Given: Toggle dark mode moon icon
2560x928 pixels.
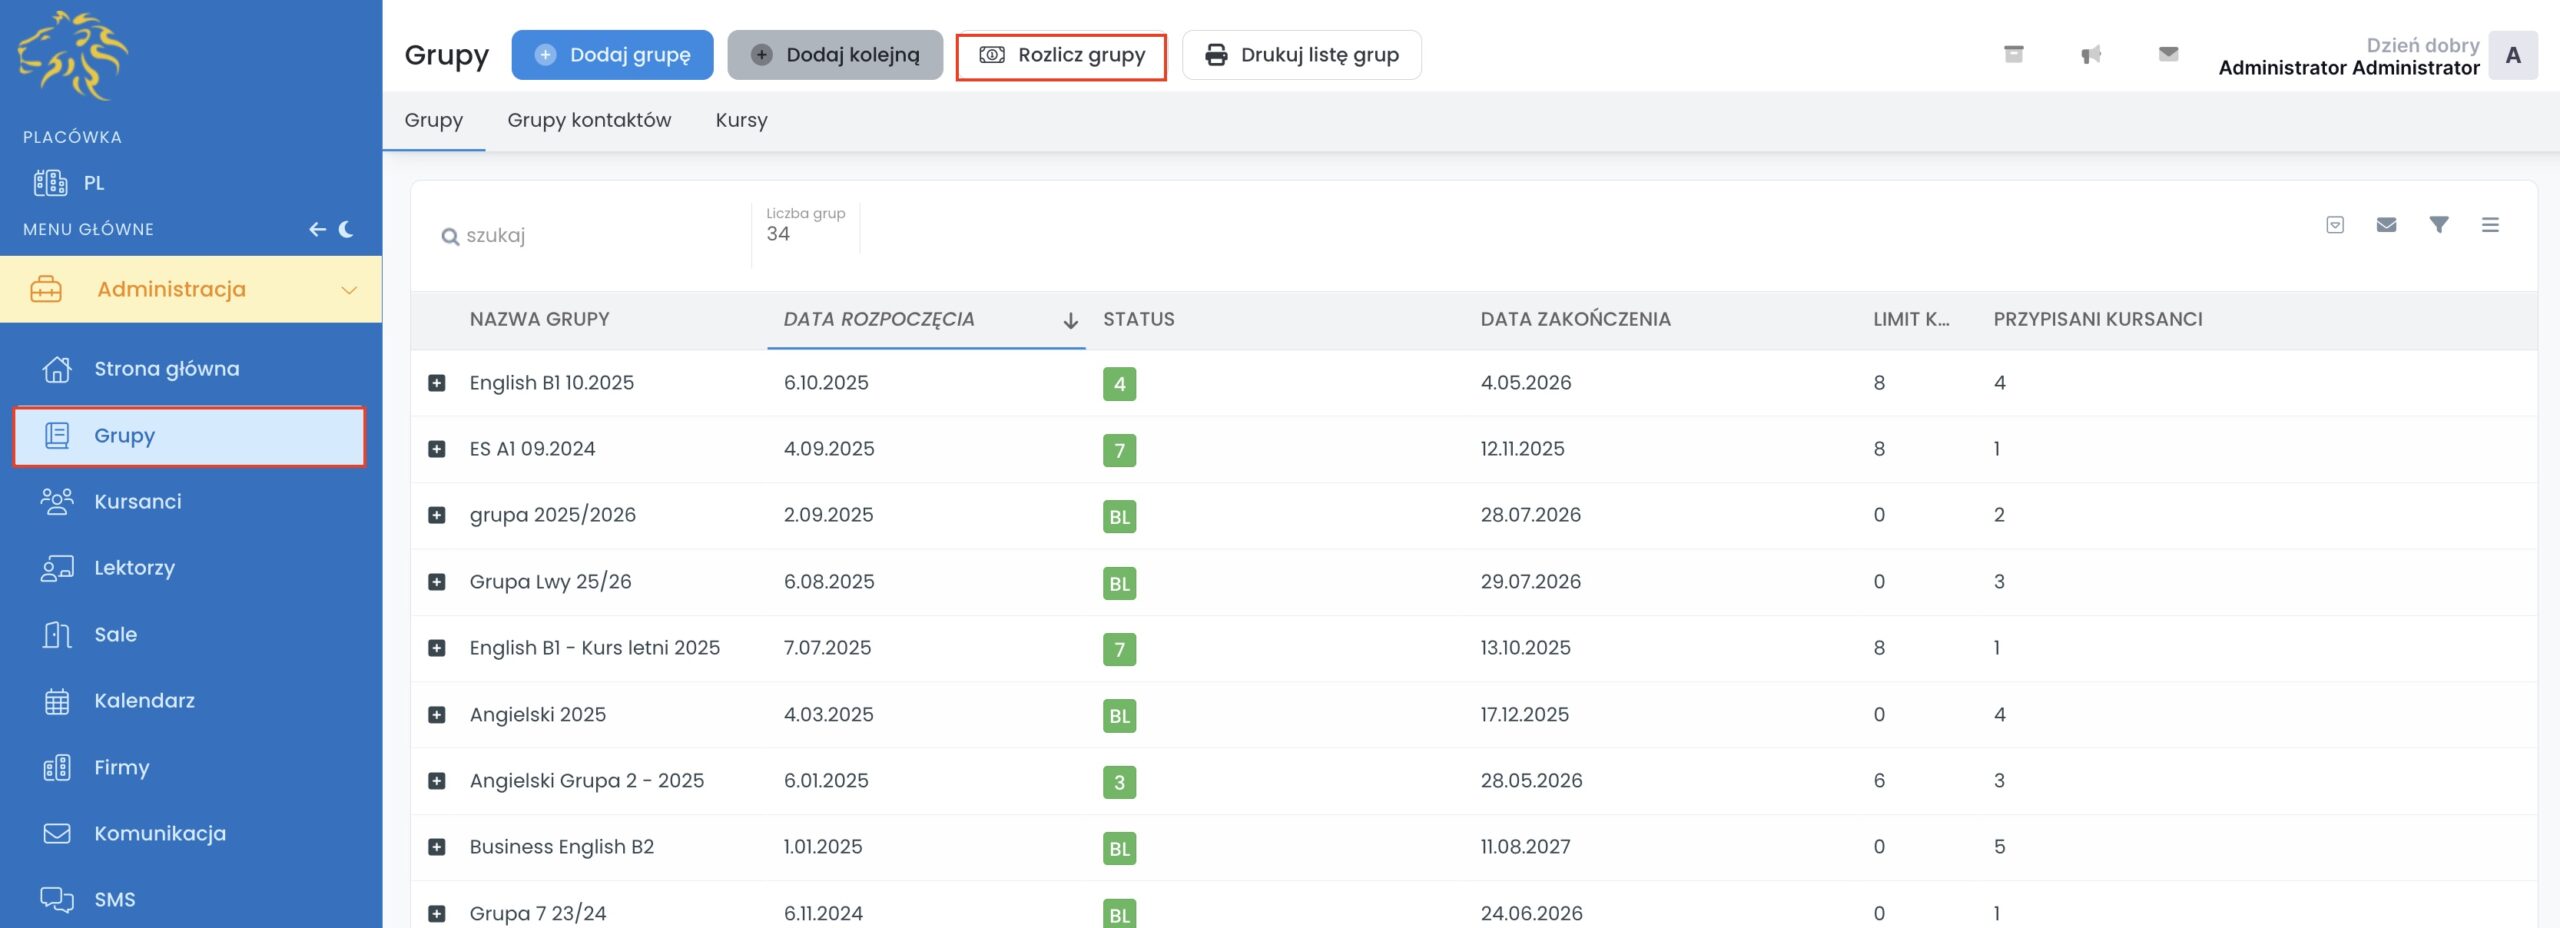Looking at the screenshot, I should tap(347, 229).
